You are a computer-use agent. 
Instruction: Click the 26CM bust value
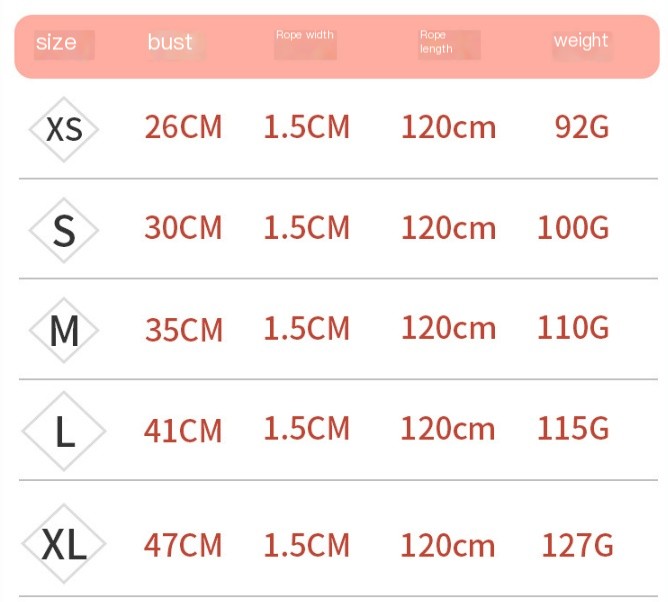point(184,127)
